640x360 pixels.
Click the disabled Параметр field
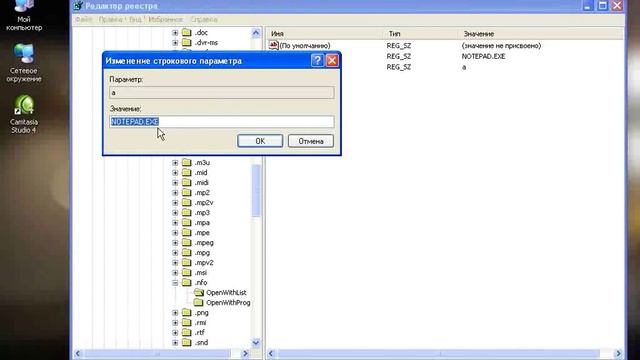click(222, 93)
